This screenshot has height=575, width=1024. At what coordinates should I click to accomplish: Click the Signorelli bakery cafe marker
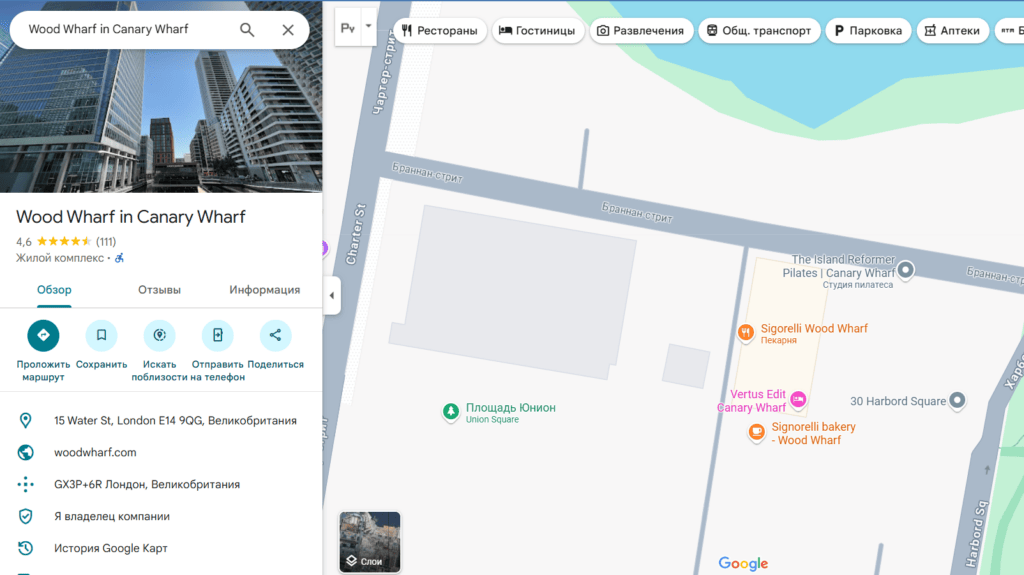pos(756,432)
